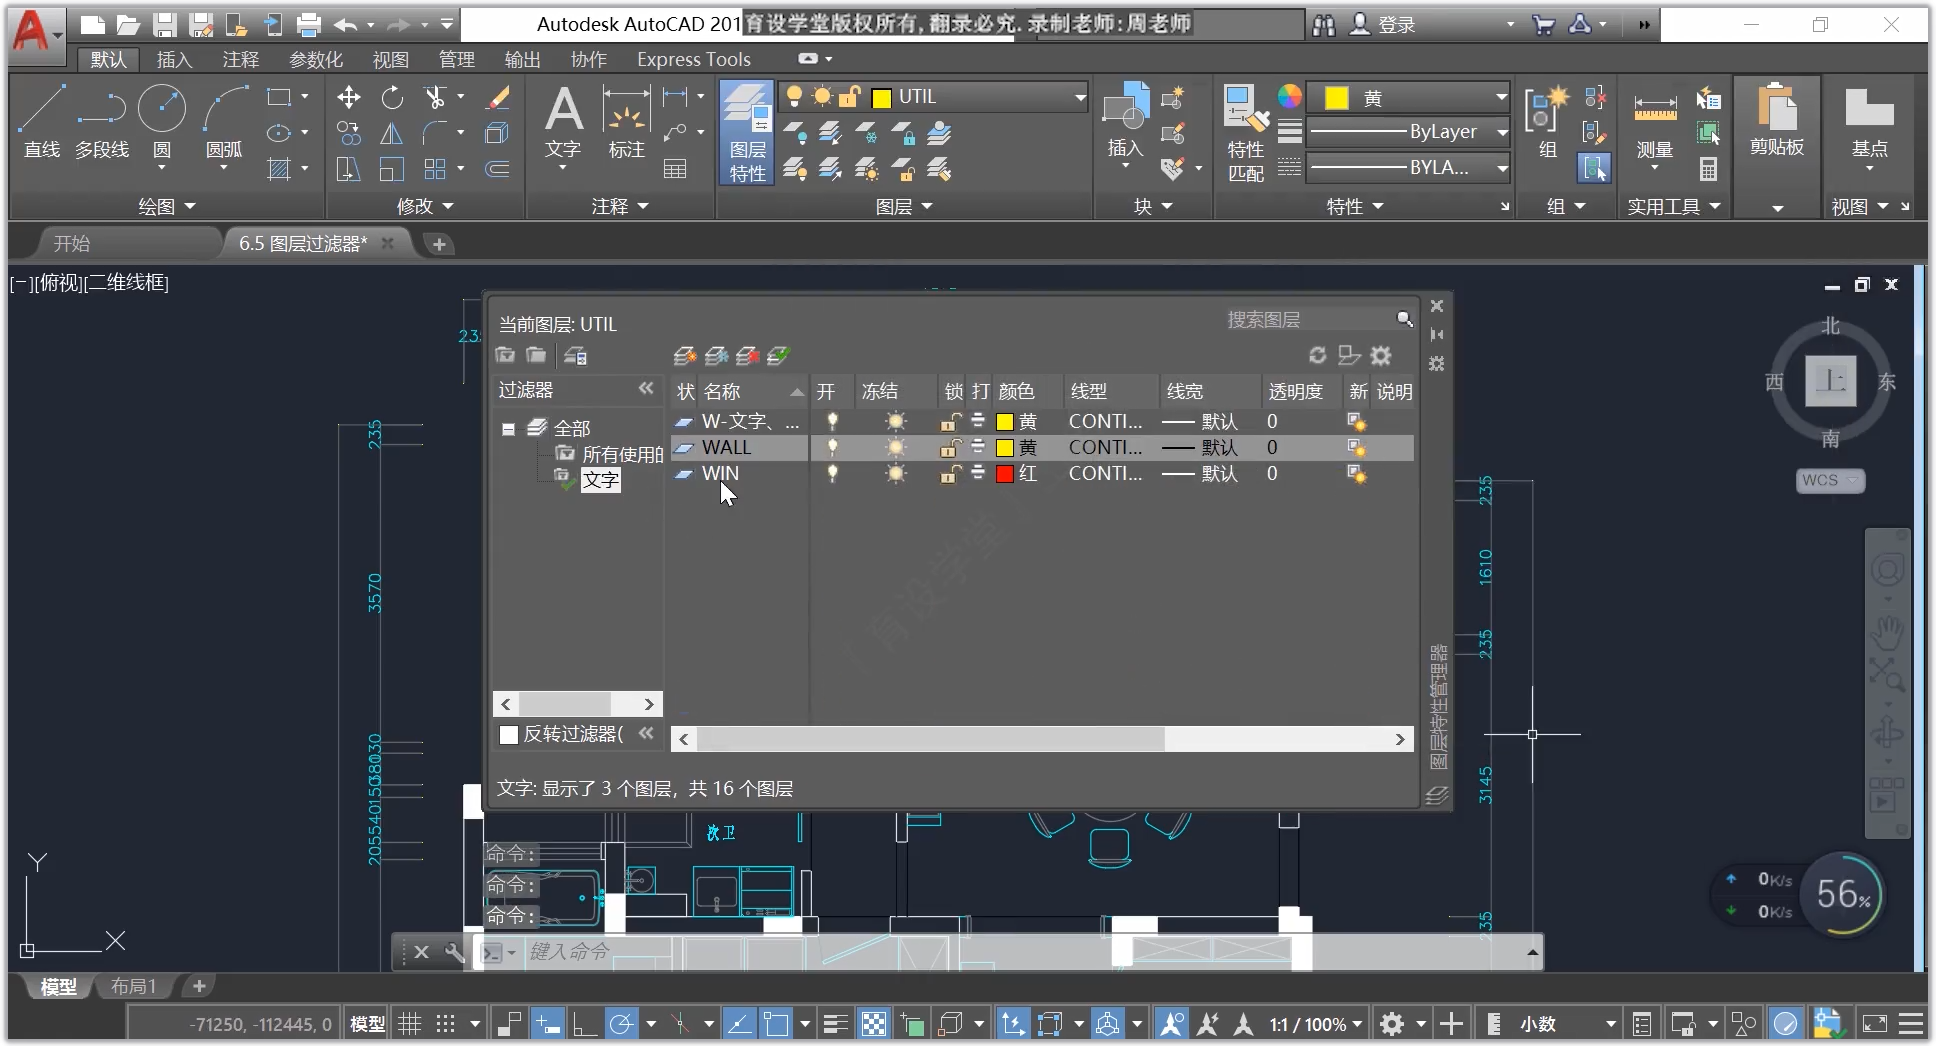Open layer manager Settings gear icon

[1381, 355]
